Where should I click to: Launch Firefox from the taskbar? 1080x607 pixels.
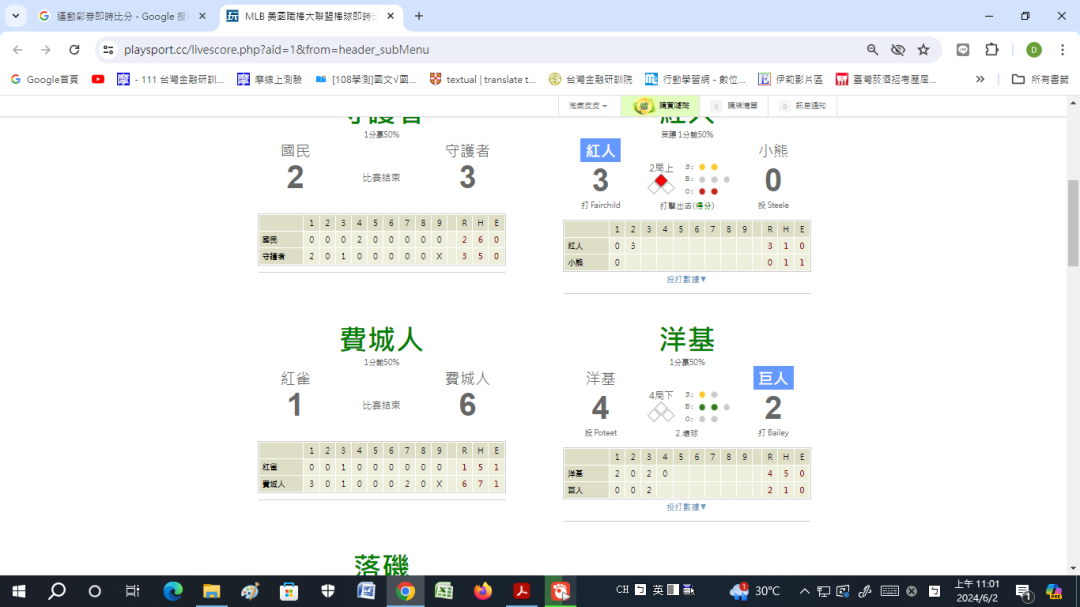point(483,591)
